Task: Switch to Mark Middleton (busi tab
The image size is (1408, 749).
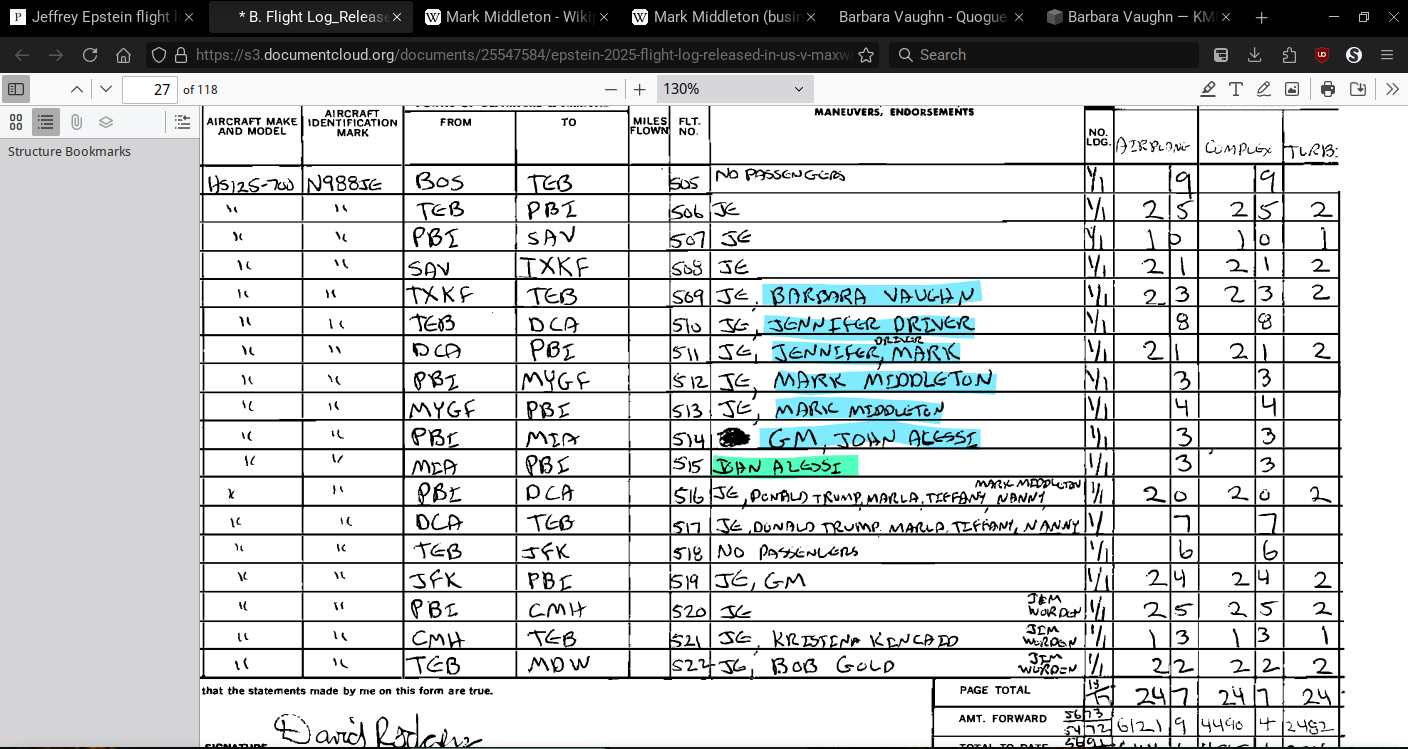Action: click(724, 17)
